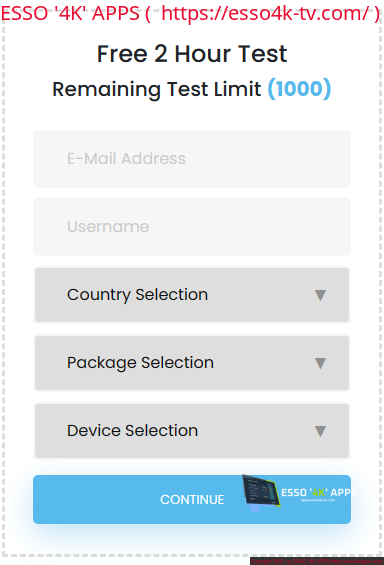Open the Country Selection dropdown
This screenshot has height=565, width=384.
click(192, 295)
